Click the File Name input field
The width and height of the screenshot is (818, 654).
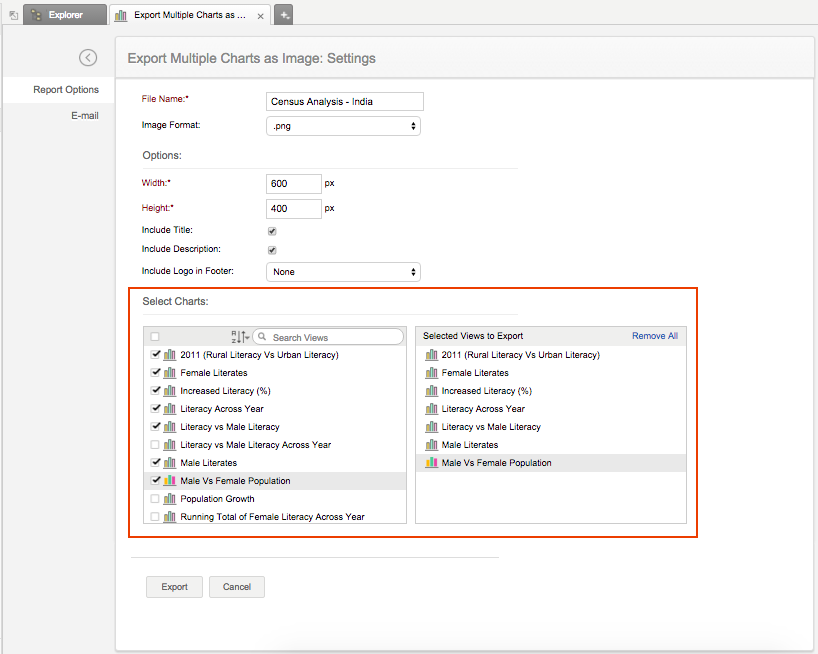coord(345,101)
